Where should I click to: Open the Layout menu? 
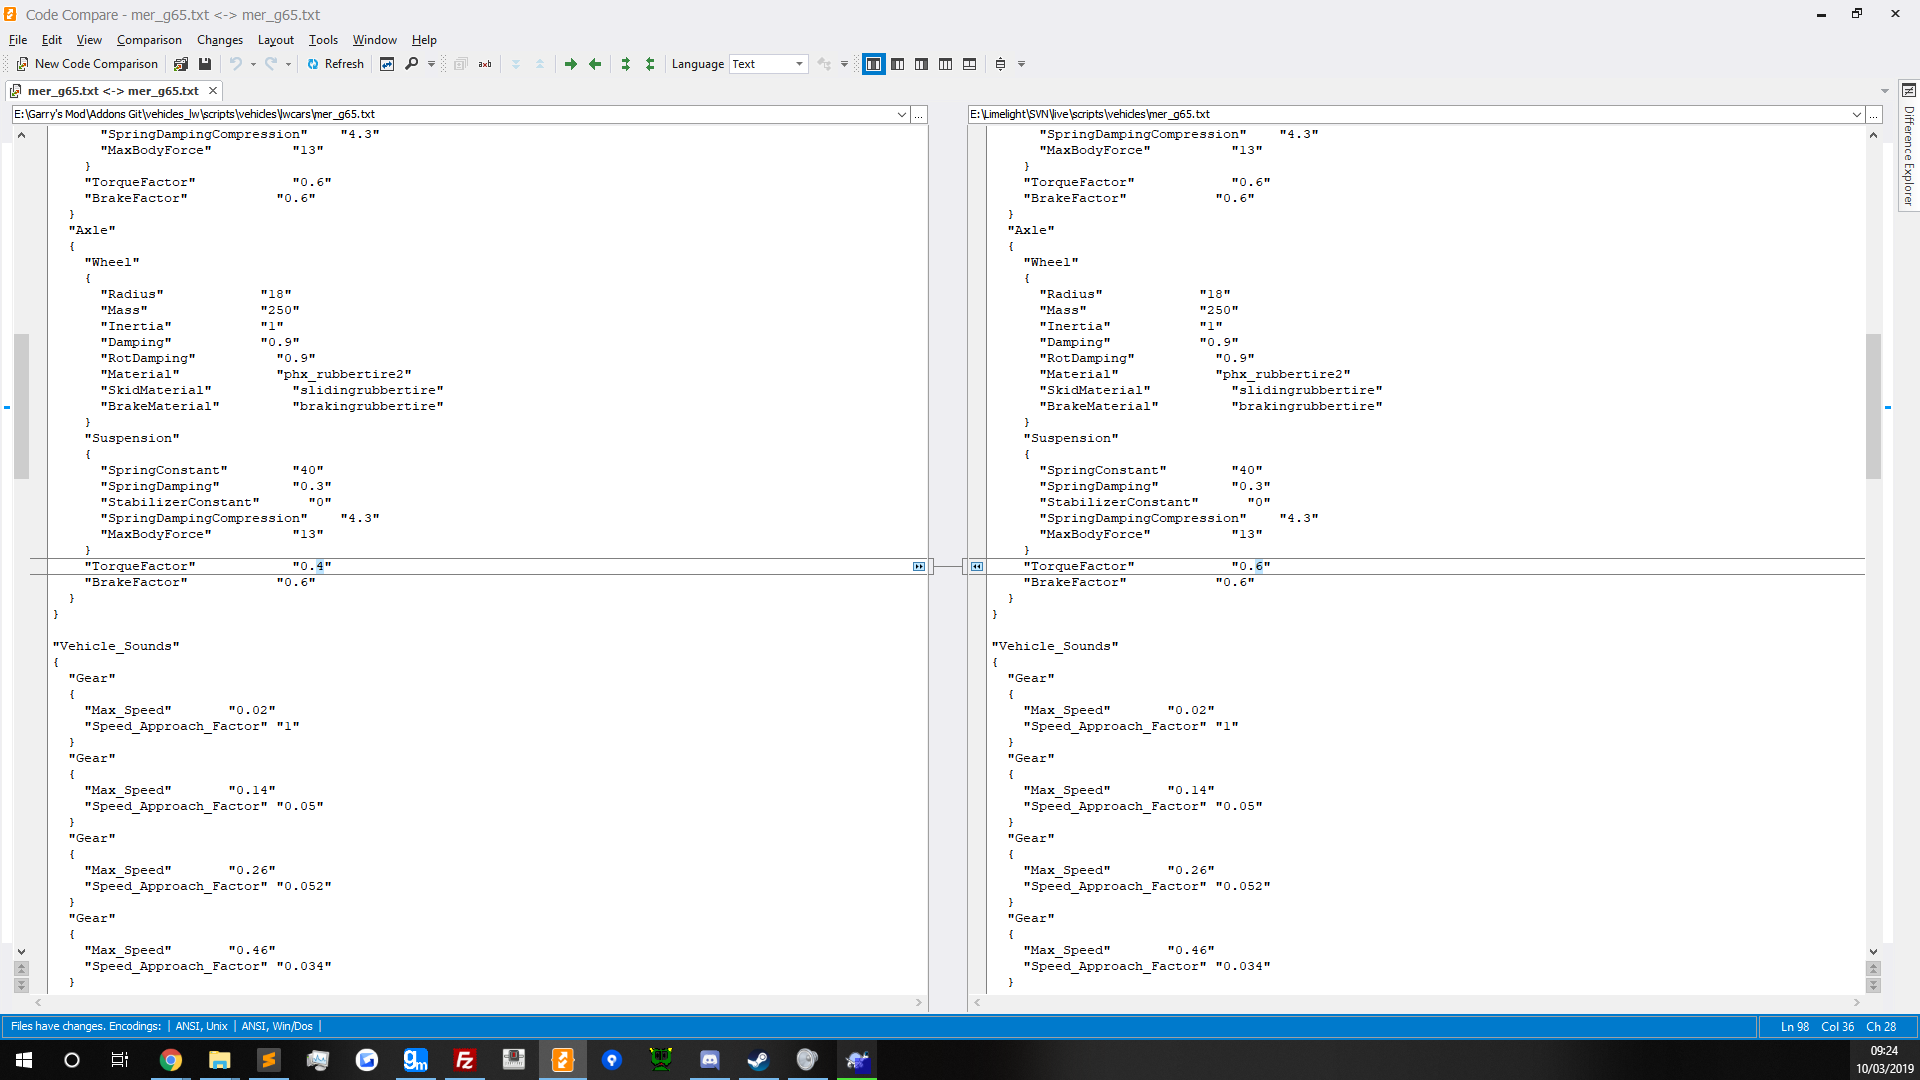coord(276,40)
